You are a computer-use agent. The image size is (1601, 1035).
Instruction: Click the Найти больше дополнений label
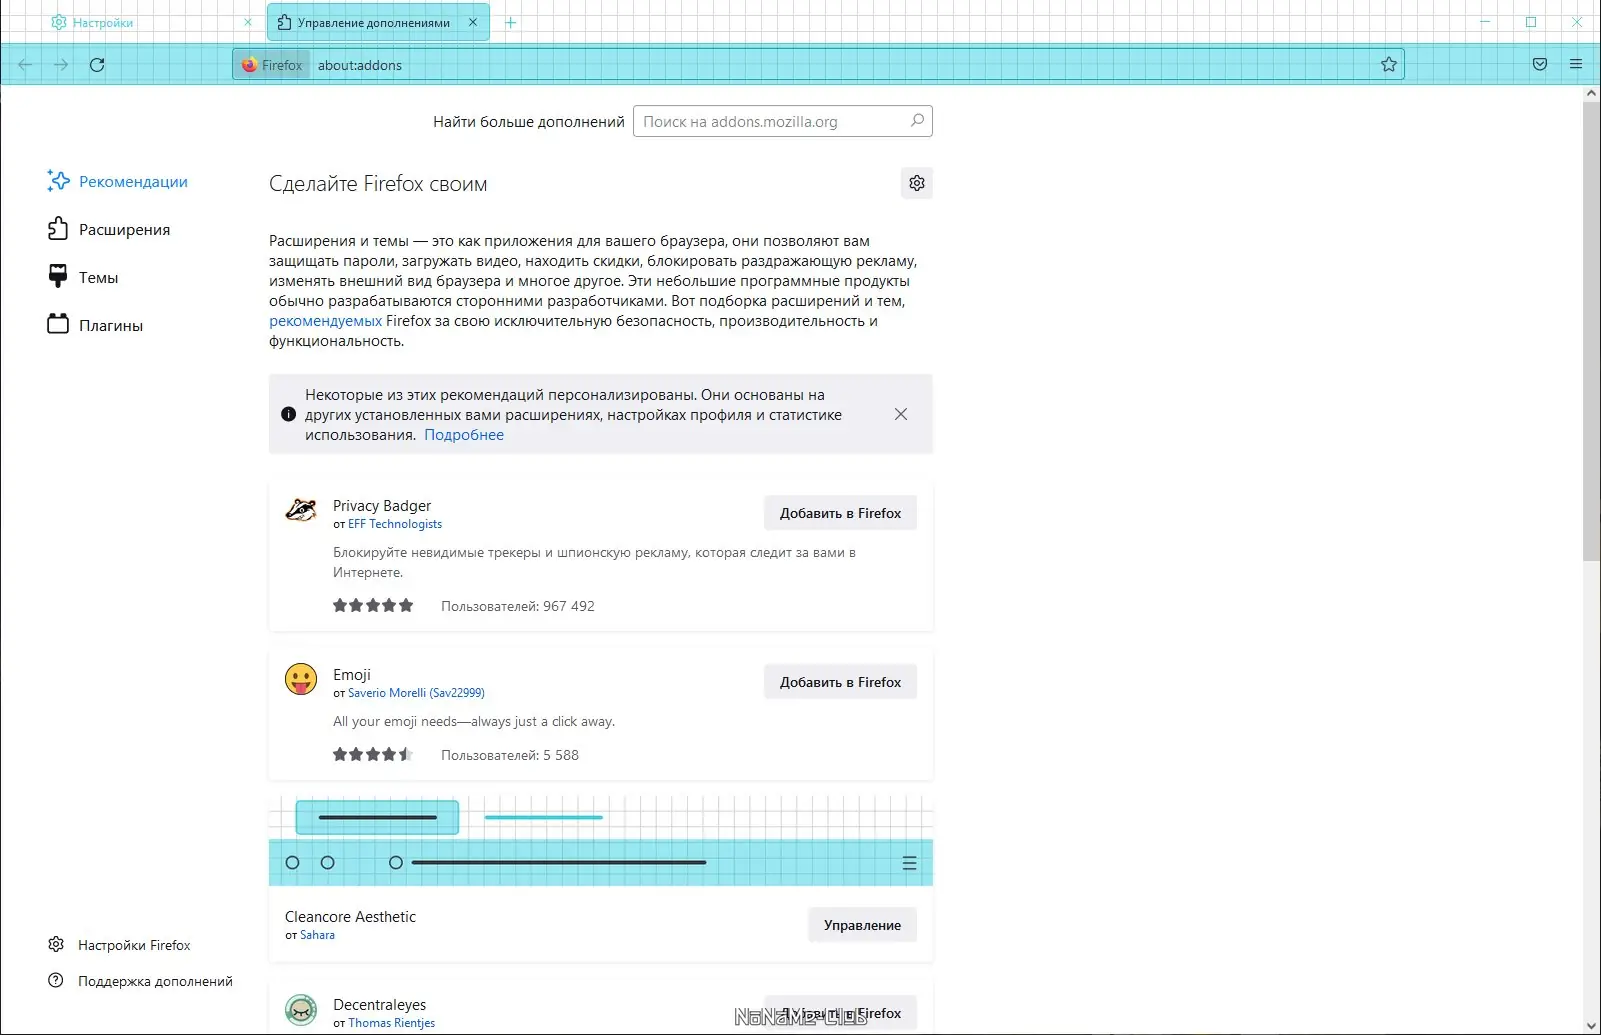pos(529,122)
